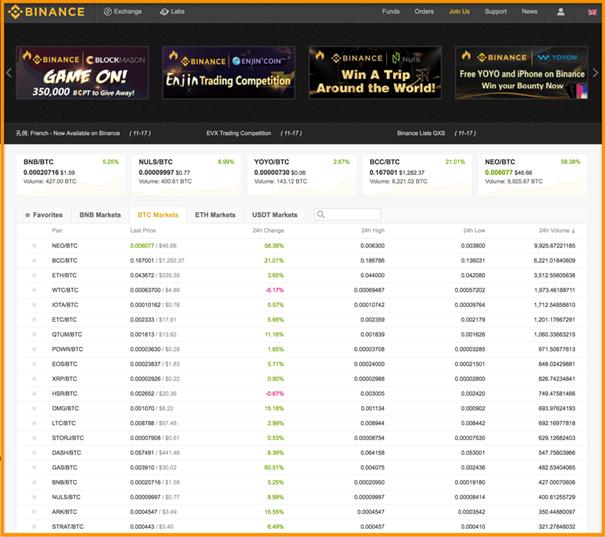This screenshot has height=537, width=605.
Task: Open the DASH/BTC pair
Action: [x=66, y=453]
